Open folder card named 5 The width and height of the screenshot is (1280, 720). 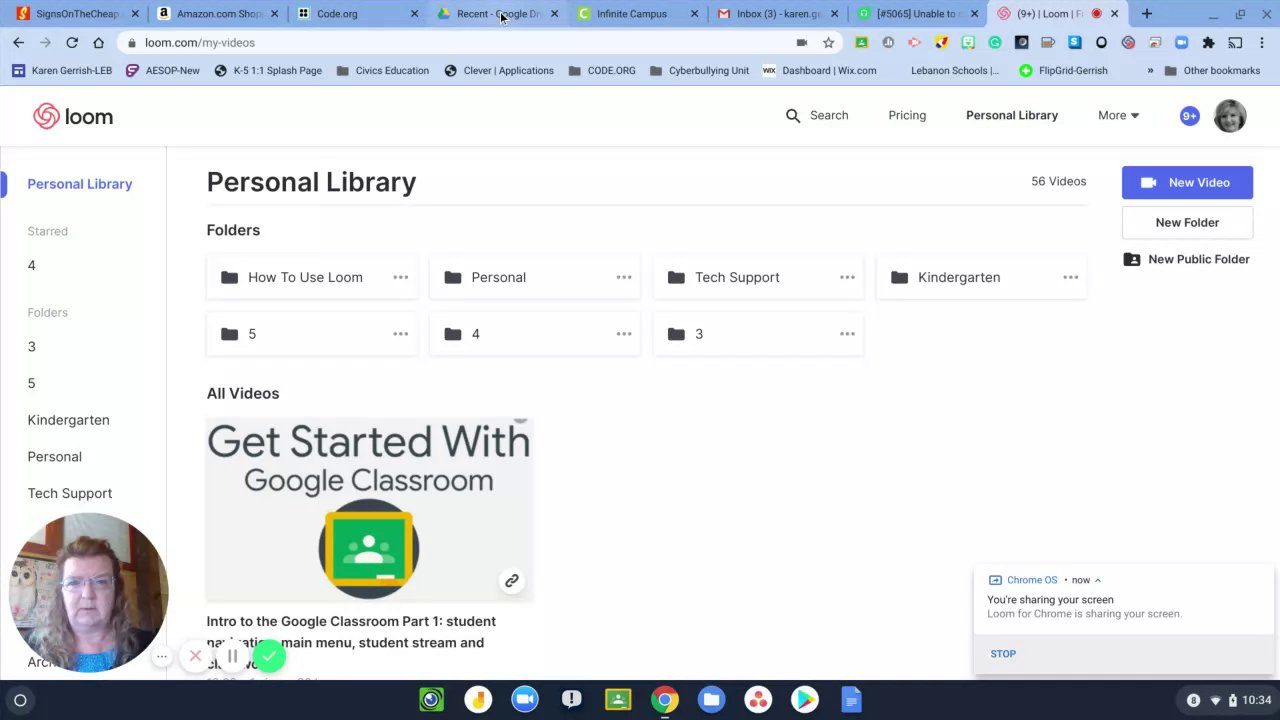pos(312,334)
